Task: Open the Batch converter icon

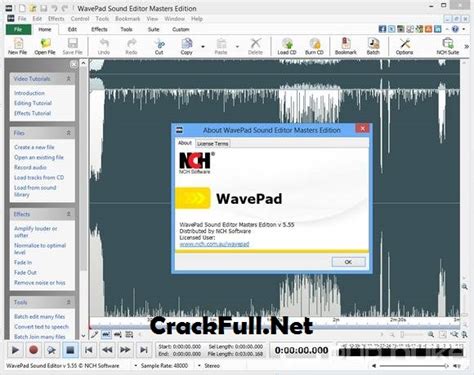Action: [373, 46]
